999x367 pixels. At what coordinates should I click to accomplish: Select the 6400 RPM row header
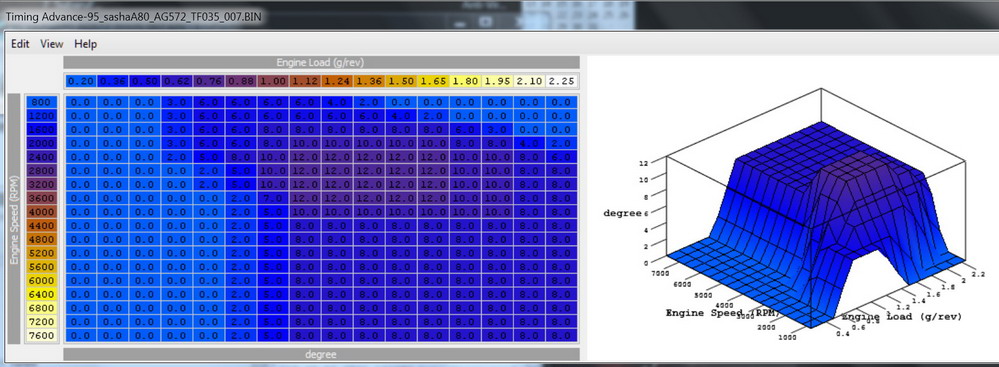coord(41,294)
